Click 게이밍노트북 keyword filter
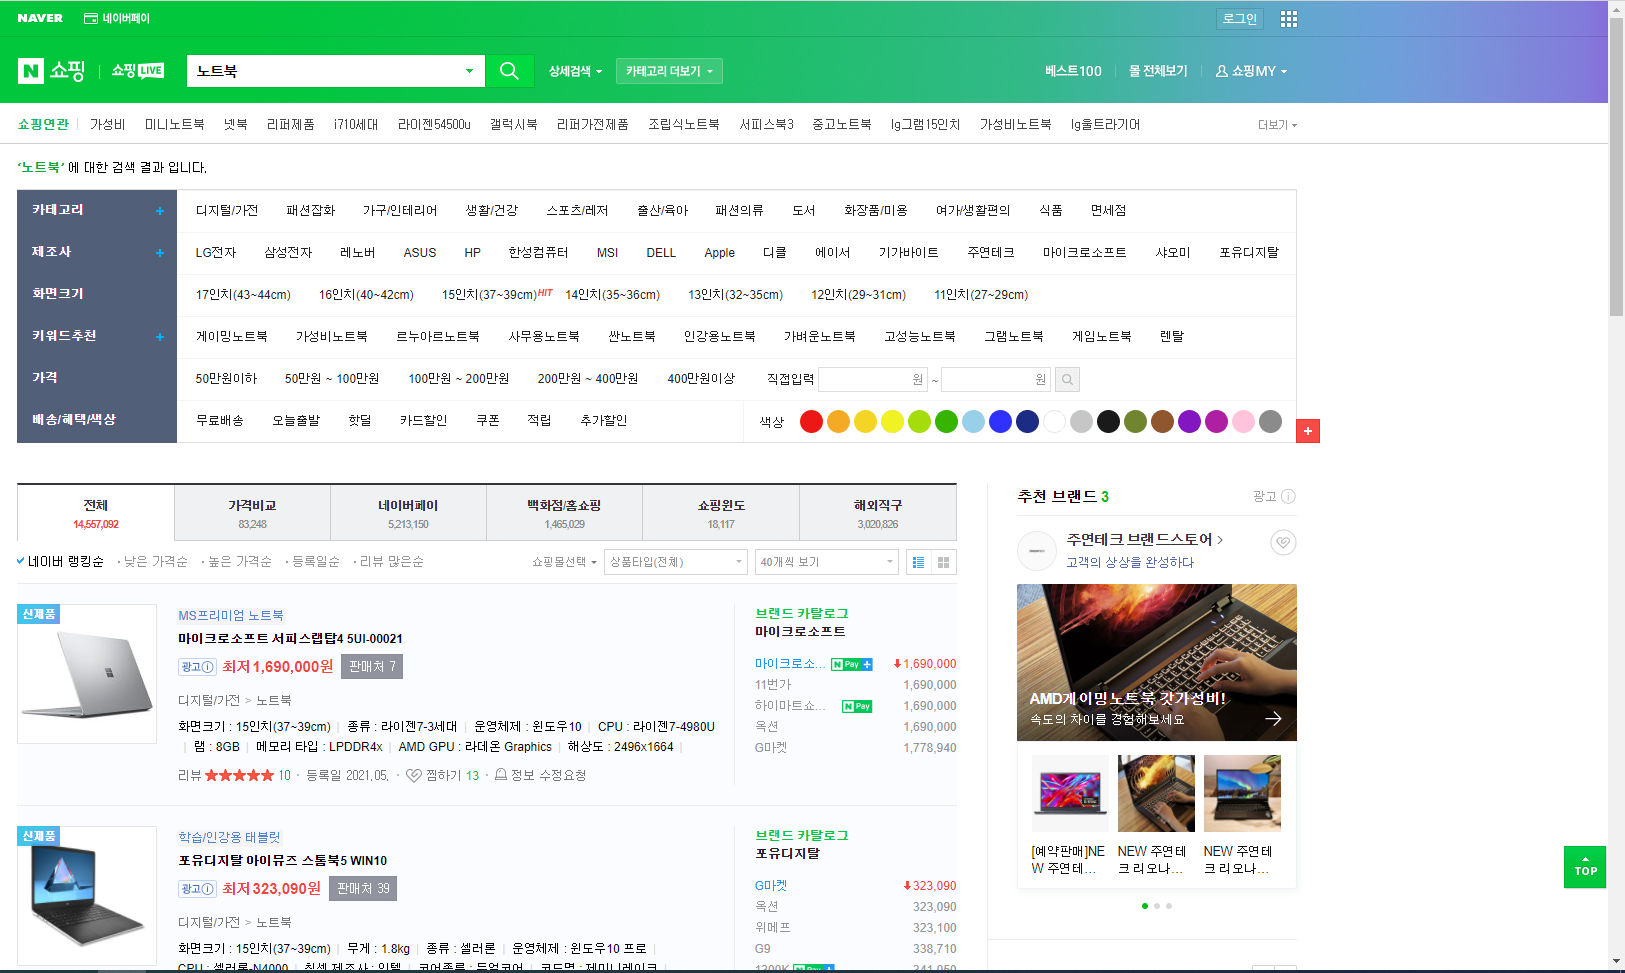The width and height of the screenshot is (1625, 973). (231, 337)
